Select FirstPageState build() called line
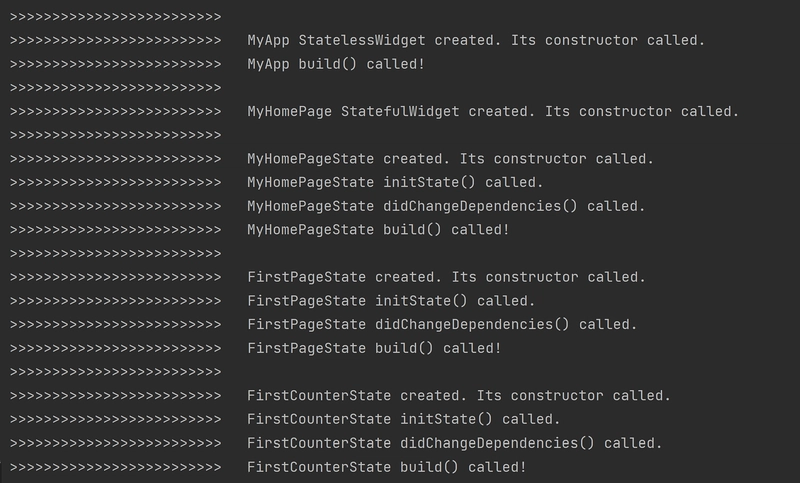 click(256, 348)
